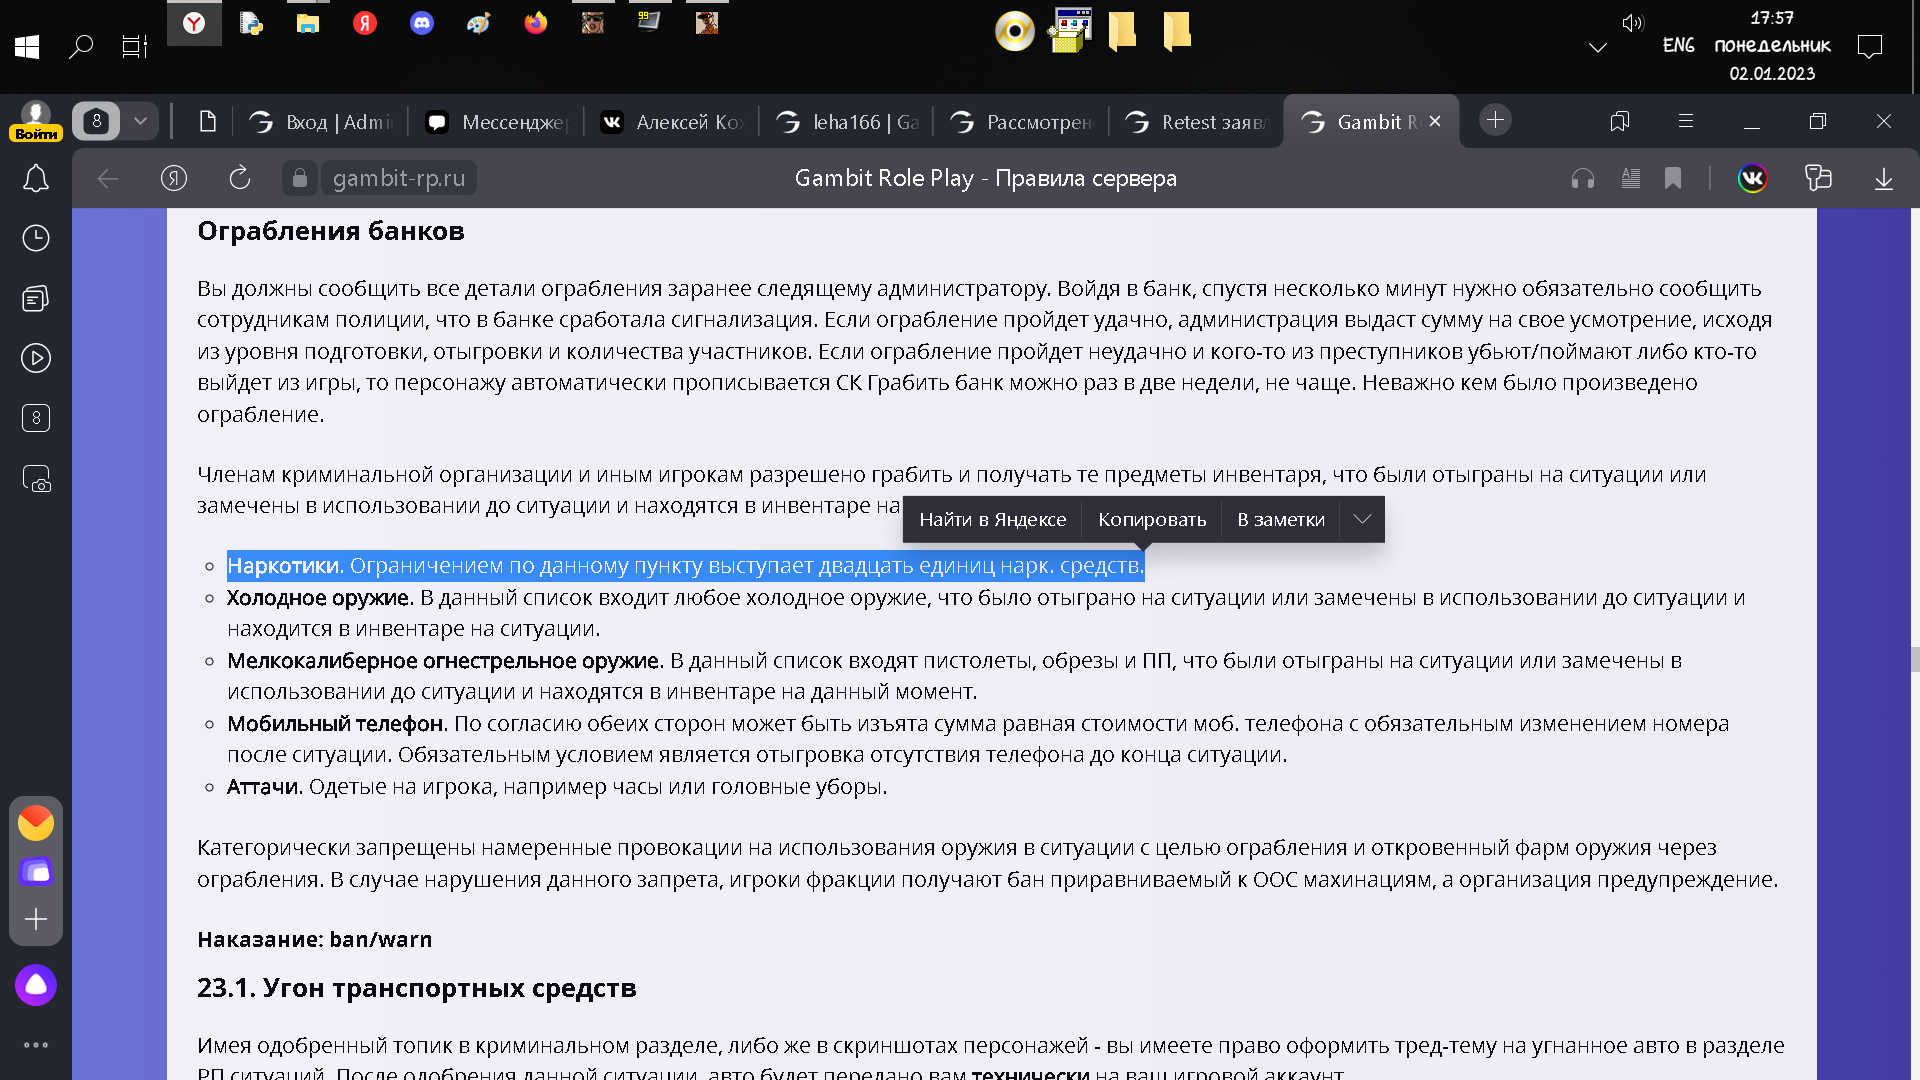Toggle page translation icon
Viewport: 1920px width, 1080px height.
1818,179
